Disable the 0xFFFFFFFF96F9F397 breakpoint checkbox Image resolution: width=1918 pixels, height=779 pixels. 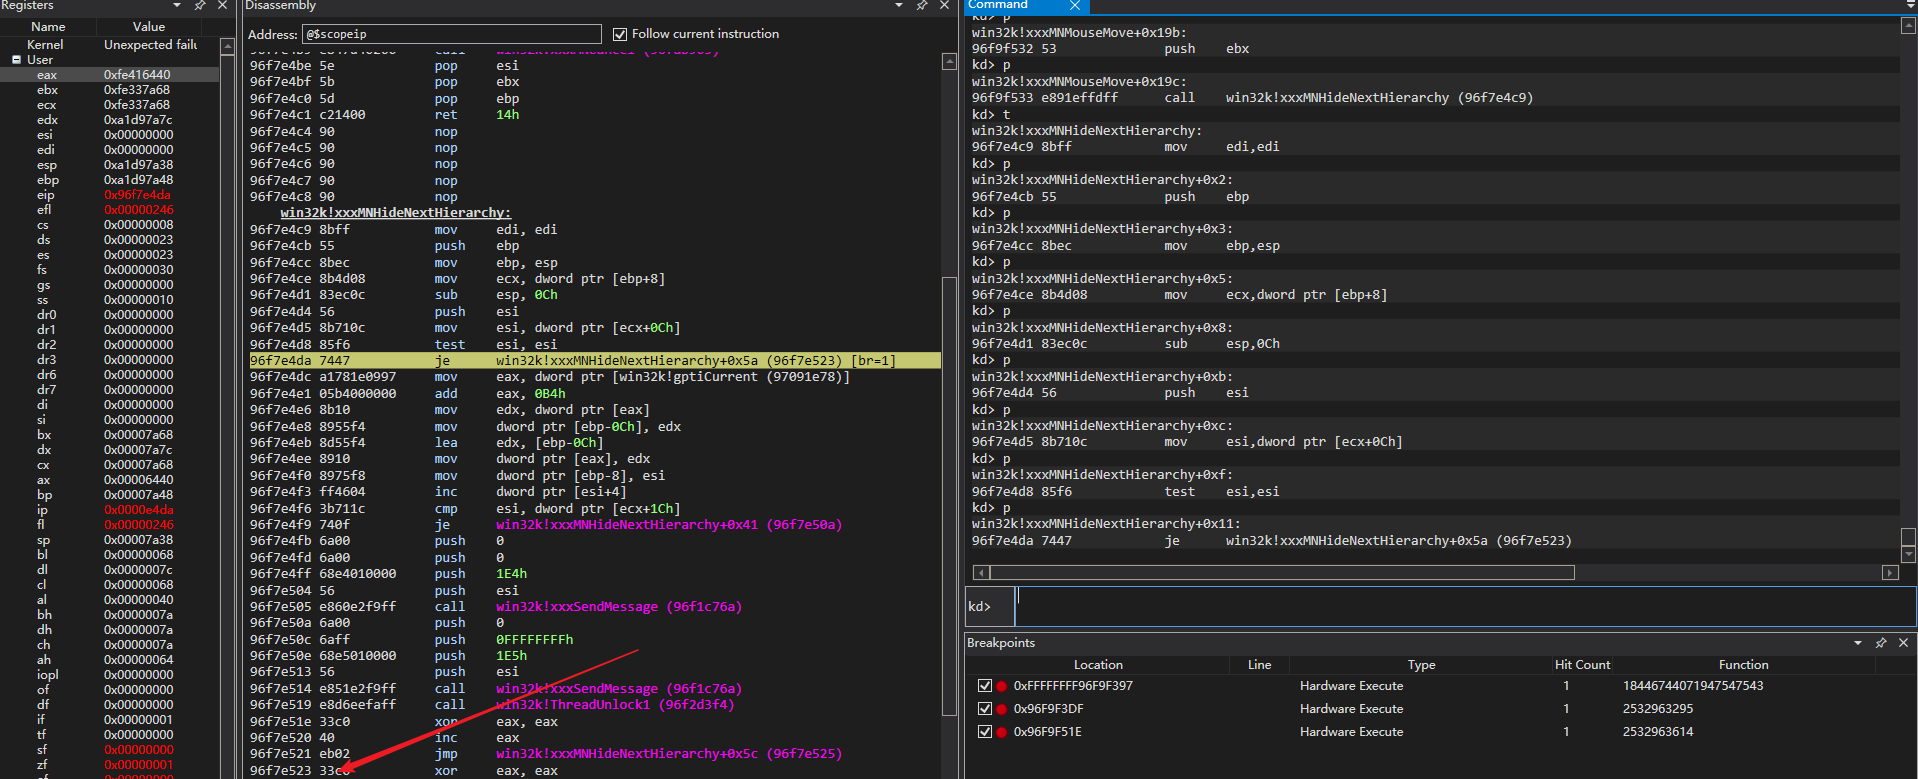pyautogui.click(x=985, y=686)
